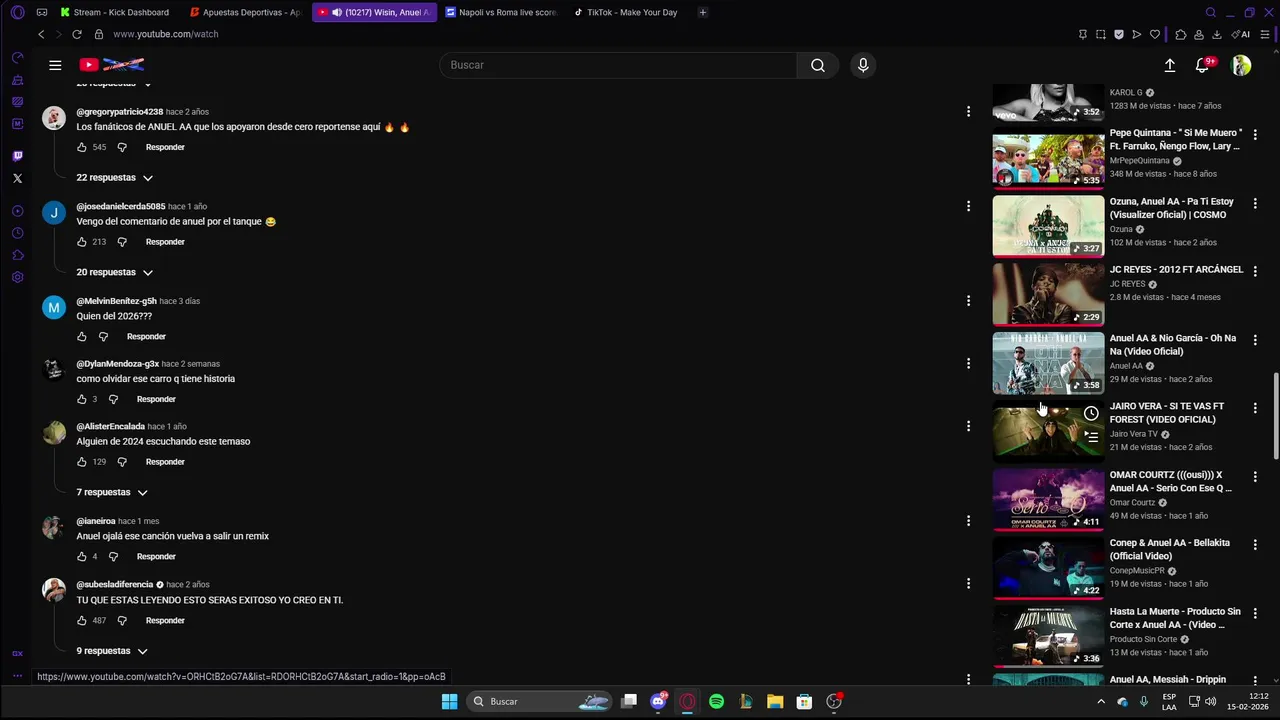Open File Explorer from the taskbar
1280x720 pixels.
click(x=775, y=702)
